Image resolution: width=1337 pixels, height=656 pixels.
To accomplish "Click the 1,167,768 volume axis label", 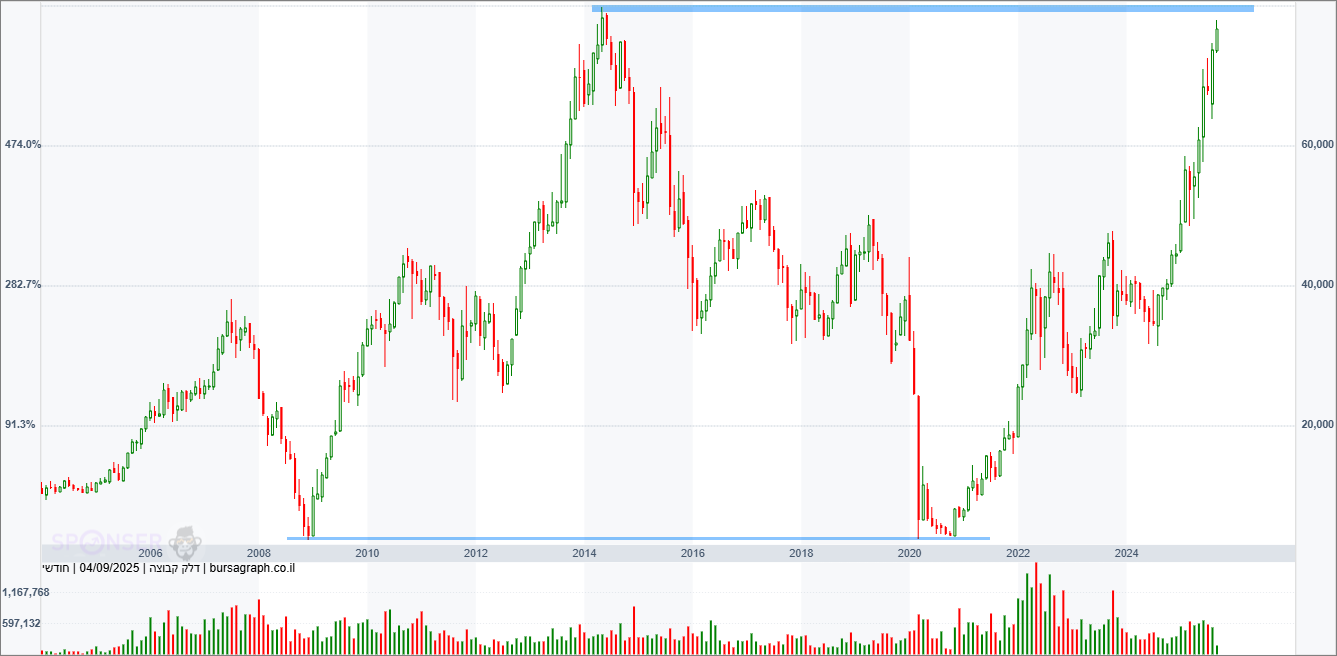I will [x=27, y=593].
